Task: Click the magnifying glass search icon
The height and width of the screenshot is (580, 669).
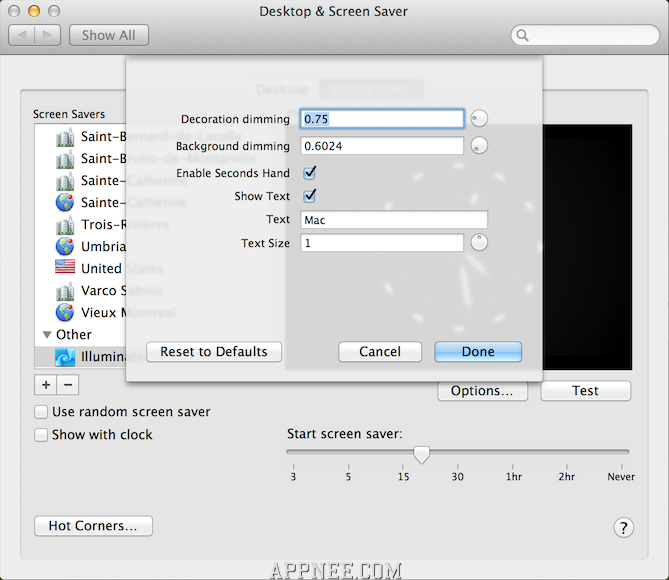Action: (x=522, y=35)
